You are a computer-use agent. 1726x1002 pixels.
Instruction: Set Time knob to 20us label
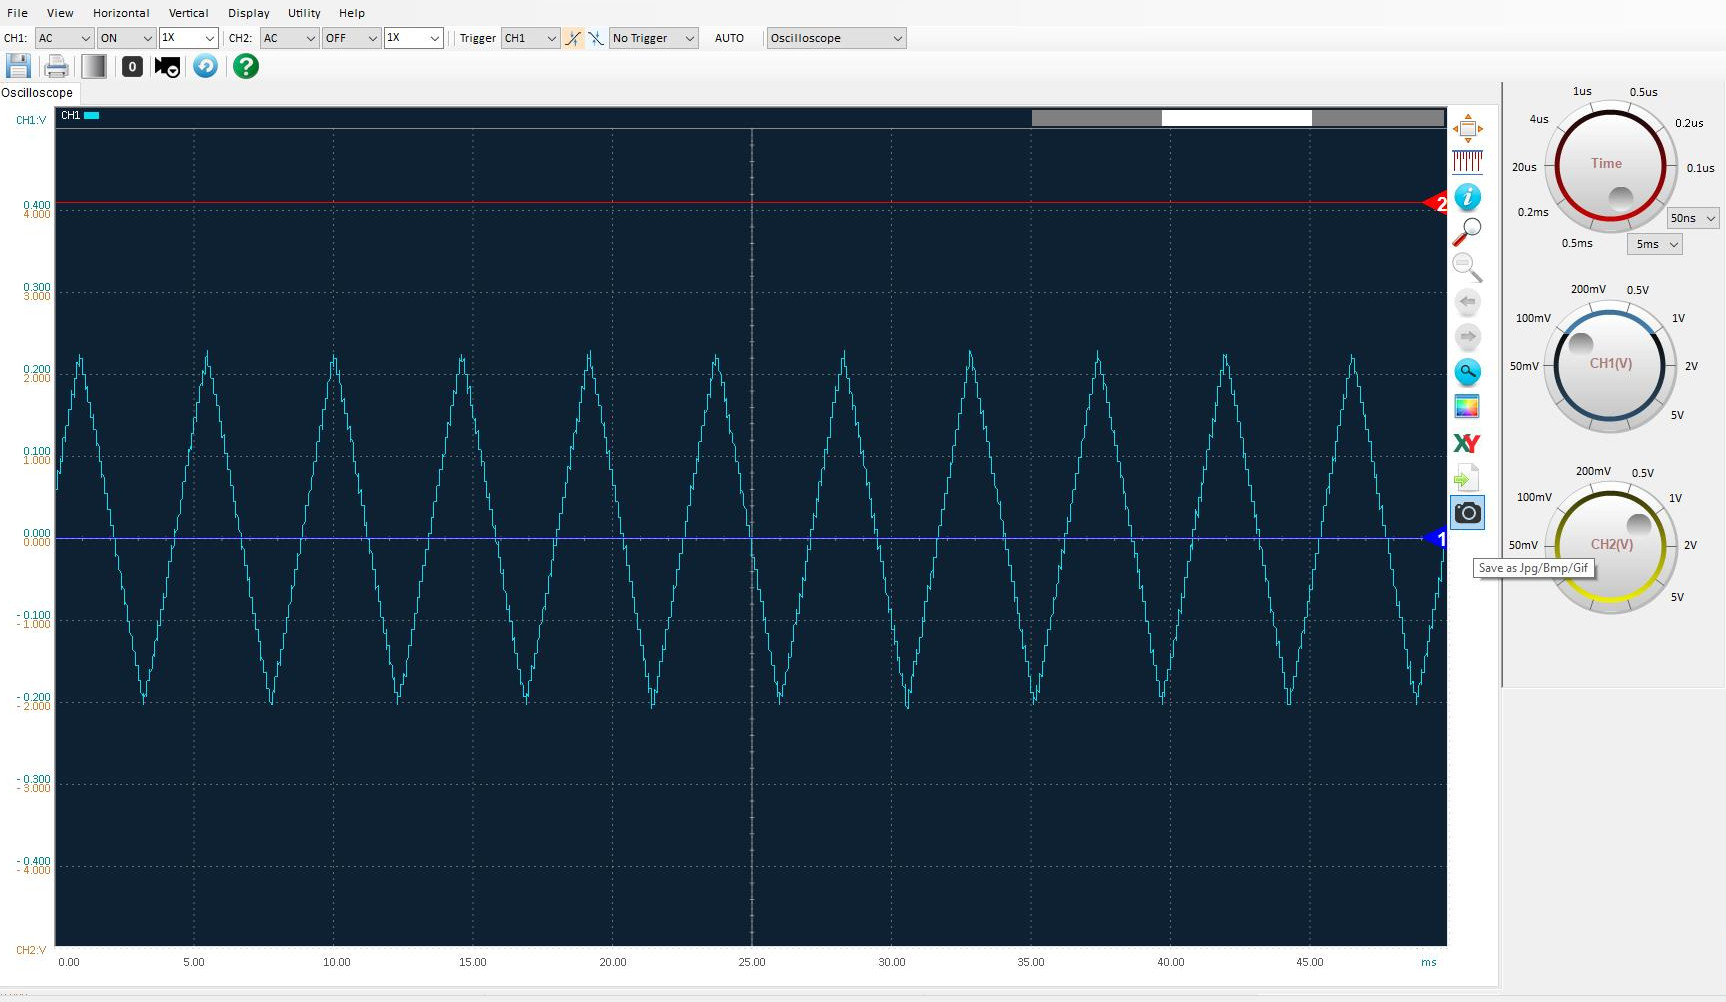point(1524,167)
